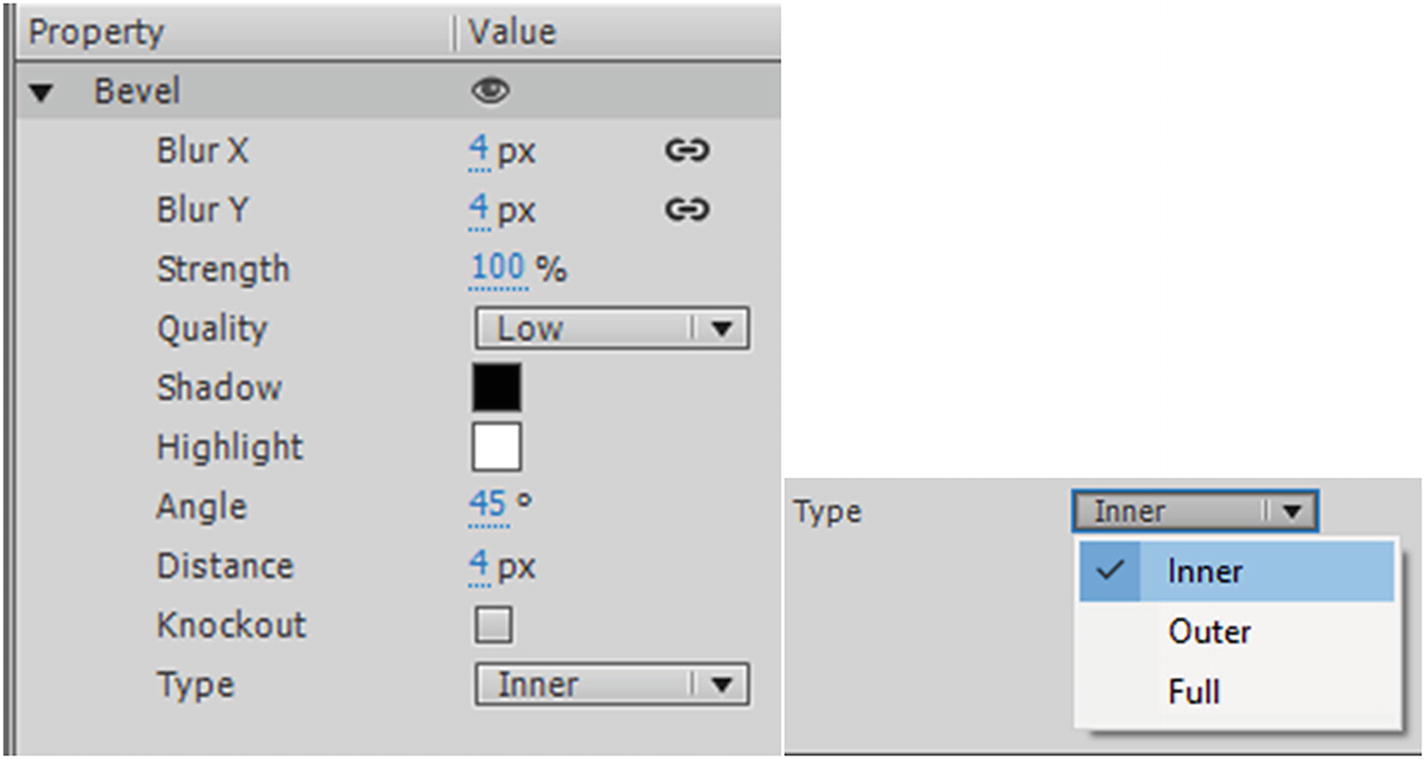Choose Outer from the Type menu
The image size is (1425, 759).
click(x=1210, y=632)
